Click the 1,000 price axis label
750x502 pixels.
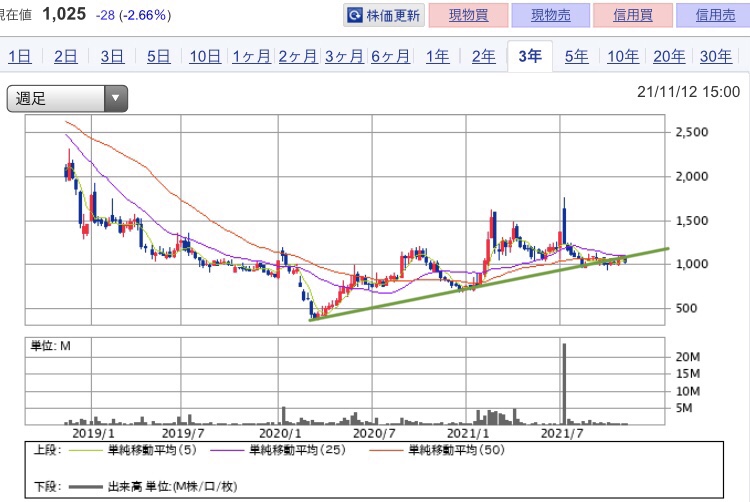(x=692, y=264)
